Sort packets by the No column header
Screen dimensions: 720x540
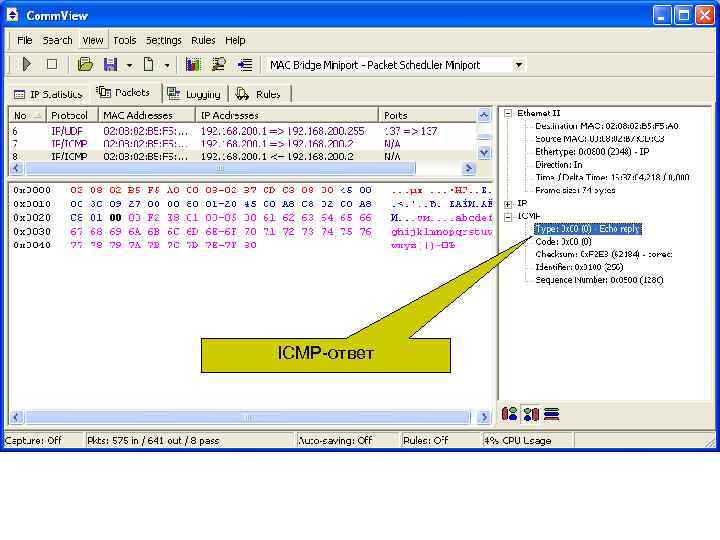click(28, 115)
